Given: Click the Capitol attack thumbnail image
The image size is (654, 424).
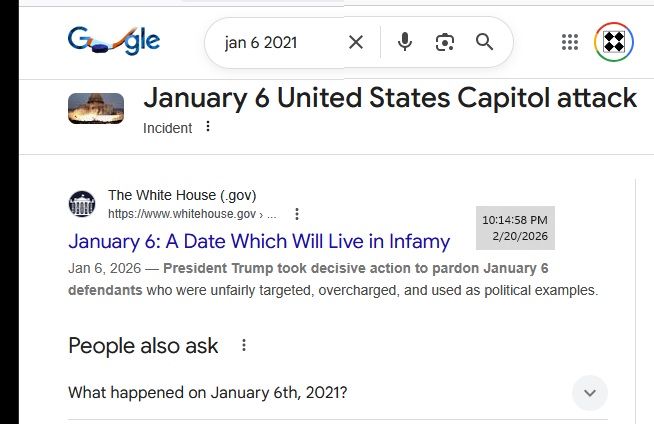Looking at the screenshot, I should [96, 108].
